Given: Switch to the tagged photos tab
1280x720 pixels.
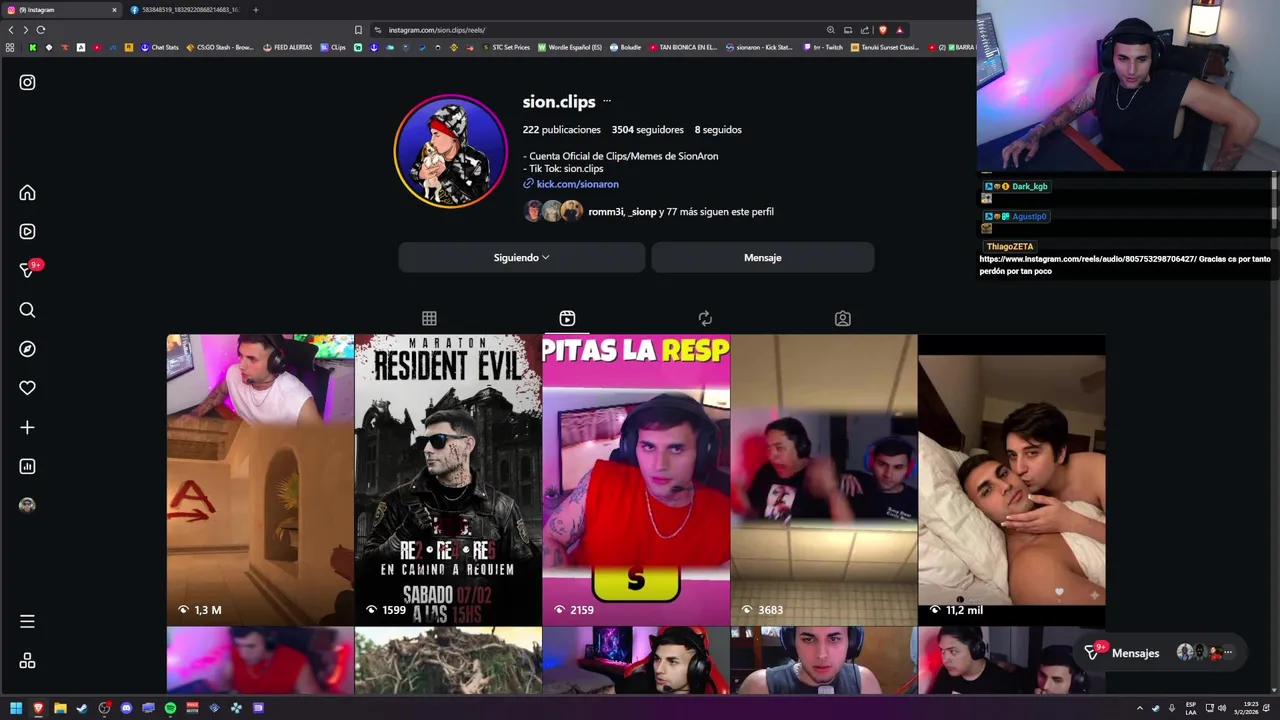Looking at the screenshot, I should [843, 318].
